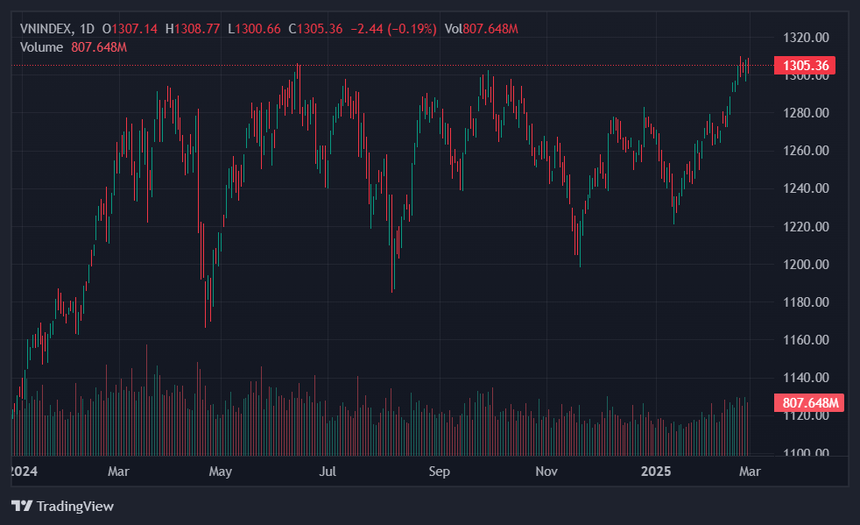Select the Nov time axis label
Screen dimensions: 860x525
click(x=546, y=471)
